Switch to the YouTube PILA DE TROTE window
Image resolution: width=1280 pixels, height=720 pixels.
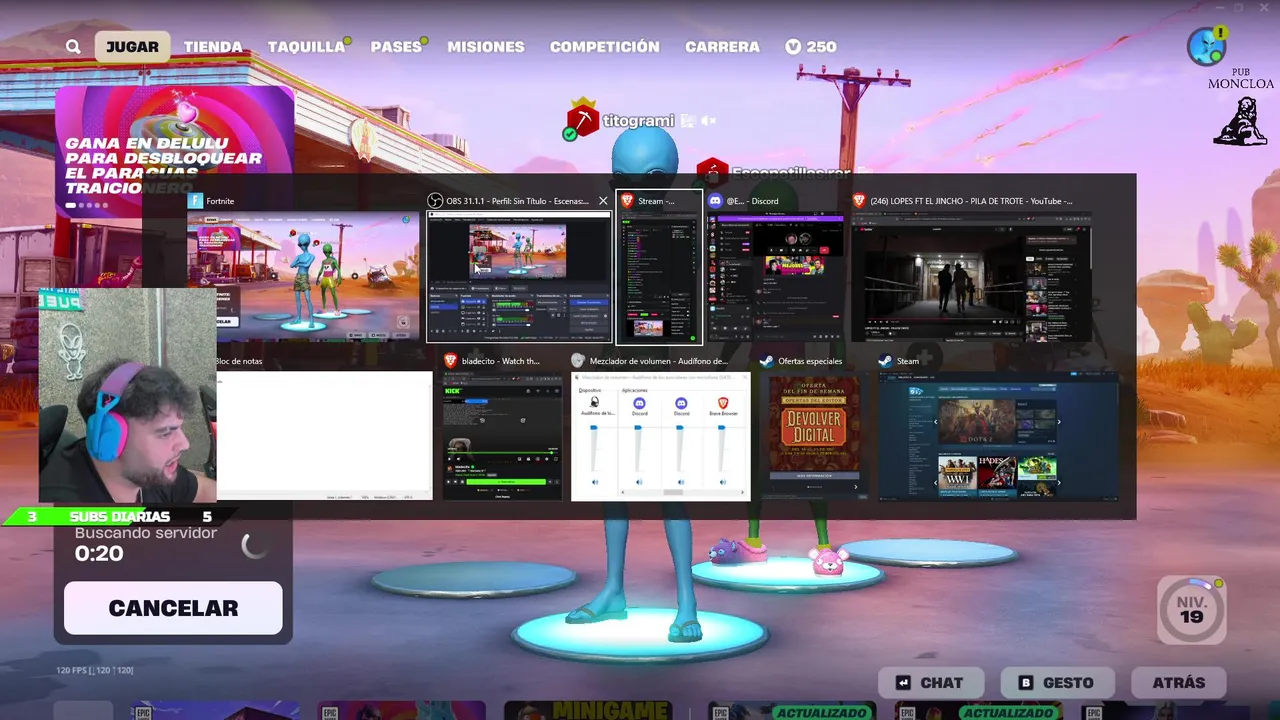pos(971,277)
